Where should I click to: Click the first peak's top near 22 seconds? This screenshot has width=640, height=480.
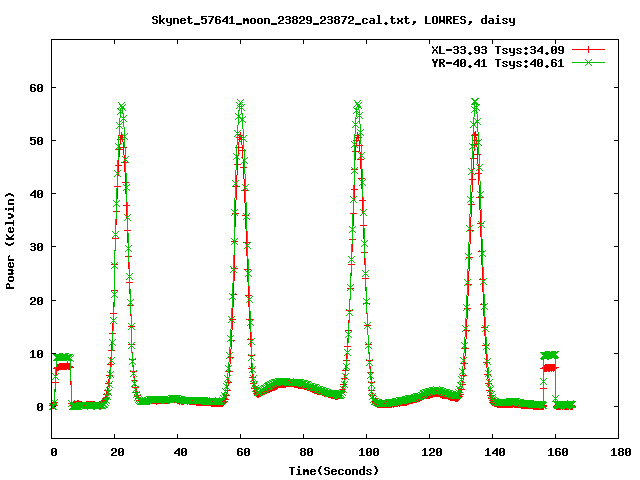pyautogui.click(x=121, y=107)
